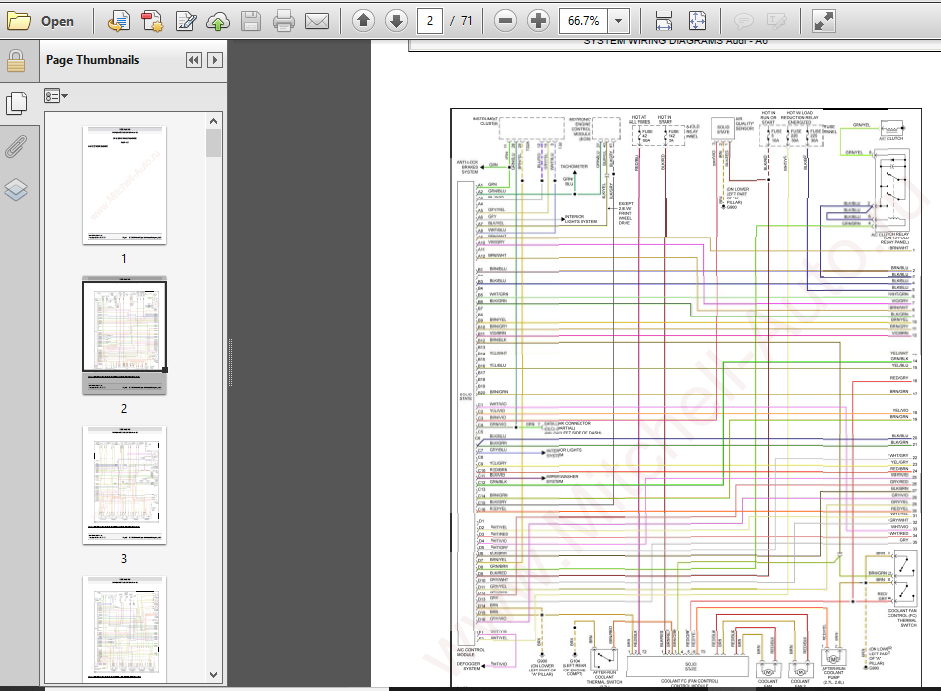Select page 2 thumbnail
This screenshot has width=941, height=691.
pos(124,336)
